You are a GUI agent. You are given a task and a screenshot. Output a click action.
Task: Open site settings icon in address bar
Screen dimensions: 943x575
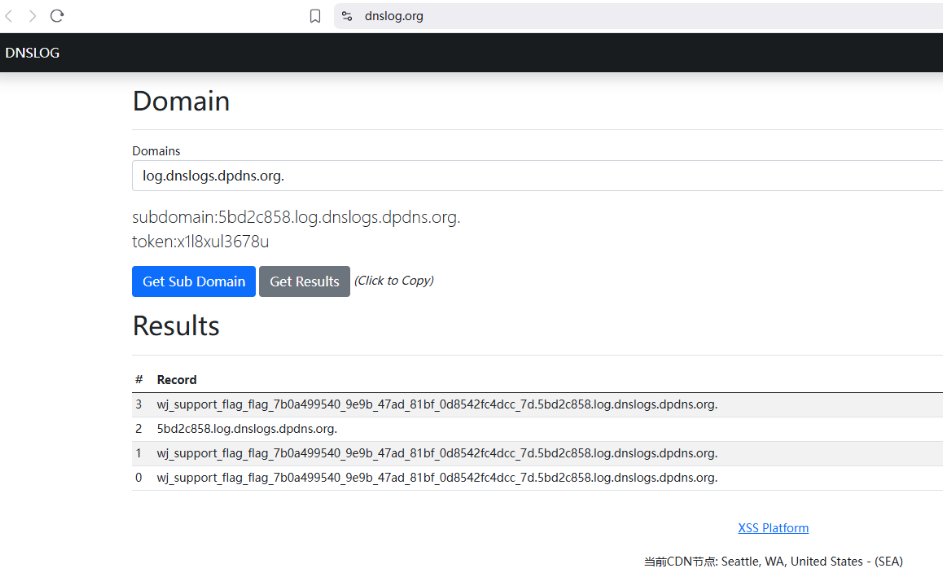pos(347,16)
